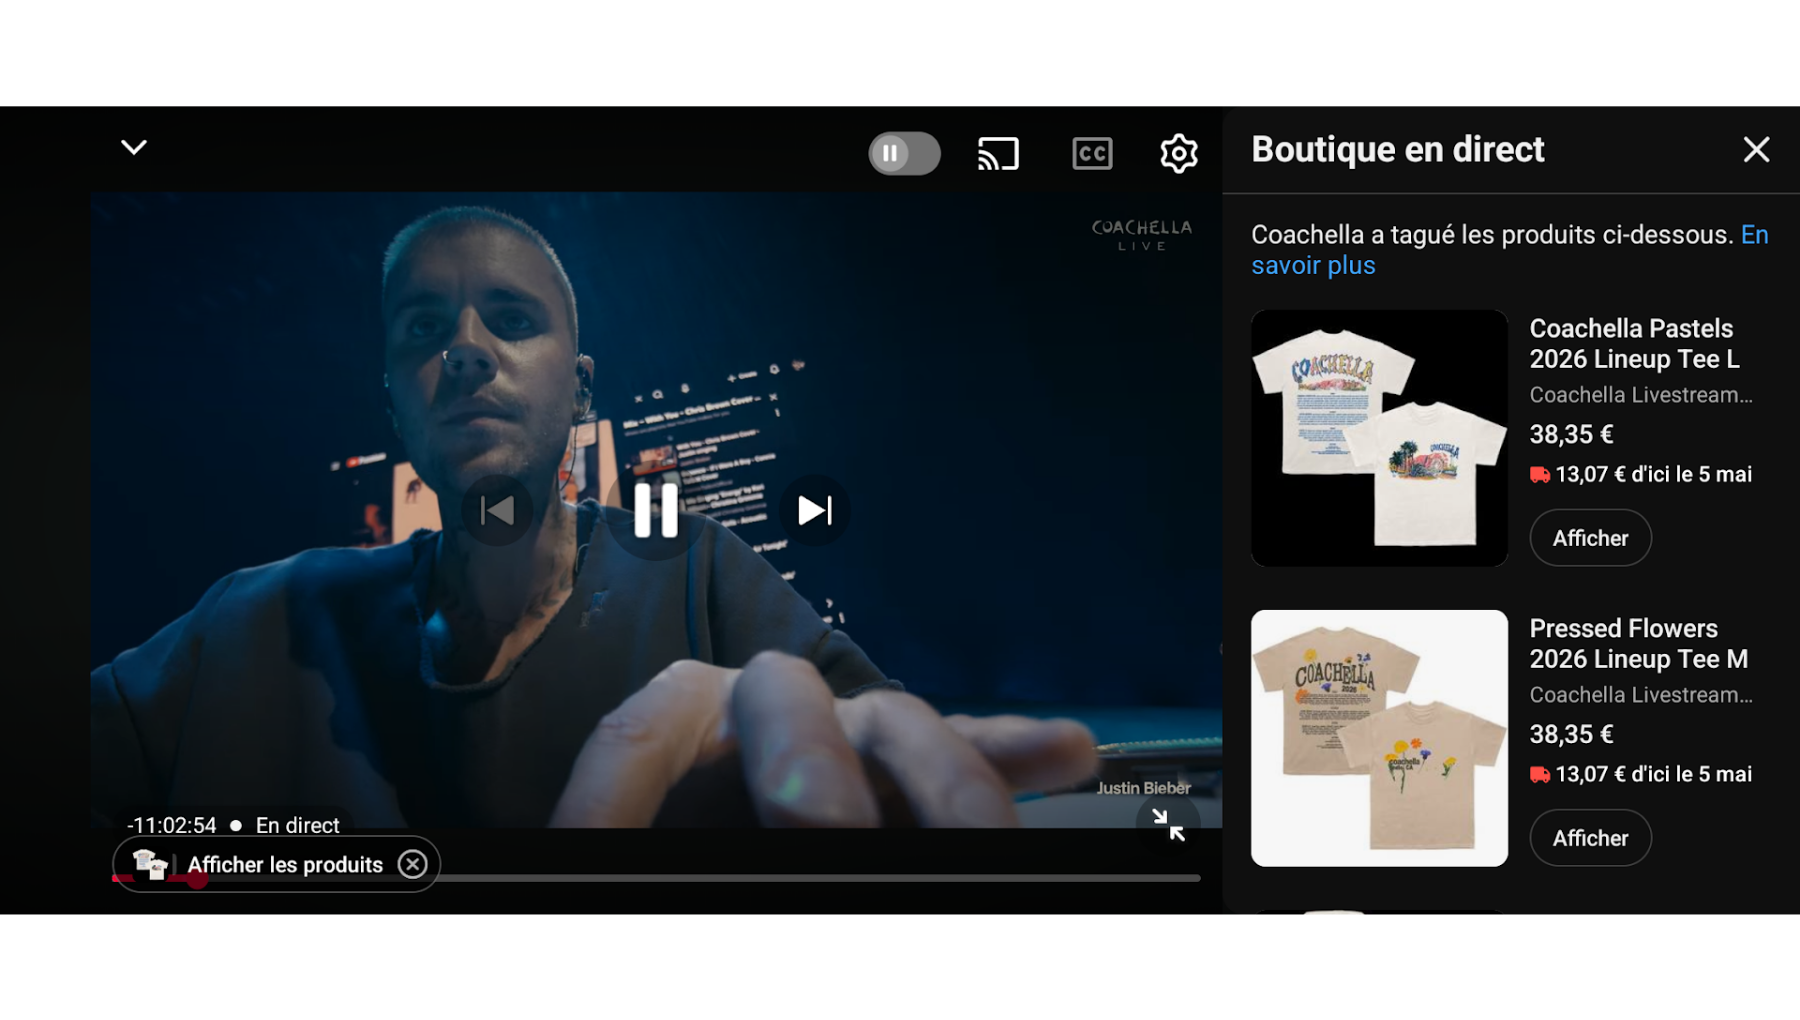Click the video progress bar
This screenshot has height=1020, width=1800.
pos(656,878)
